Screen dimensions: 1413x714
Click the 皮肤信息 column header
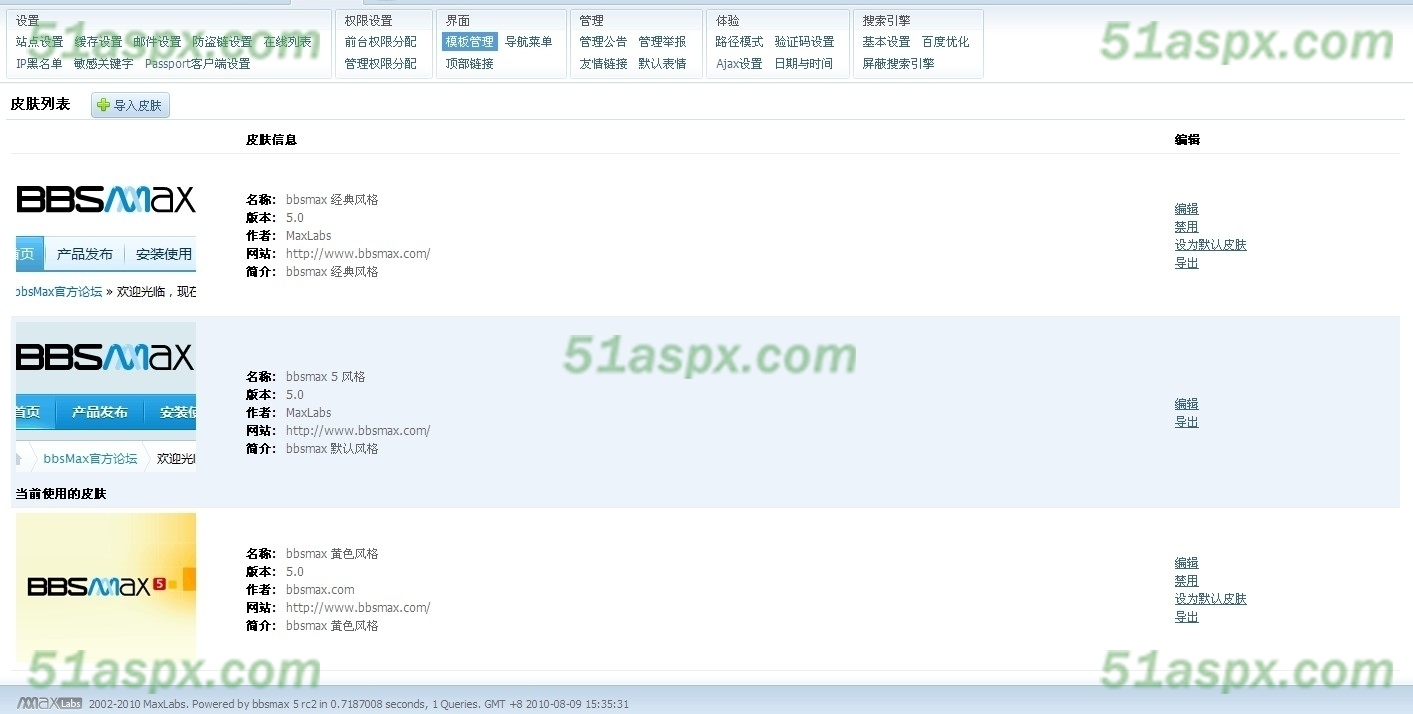(x=271, y=140)
